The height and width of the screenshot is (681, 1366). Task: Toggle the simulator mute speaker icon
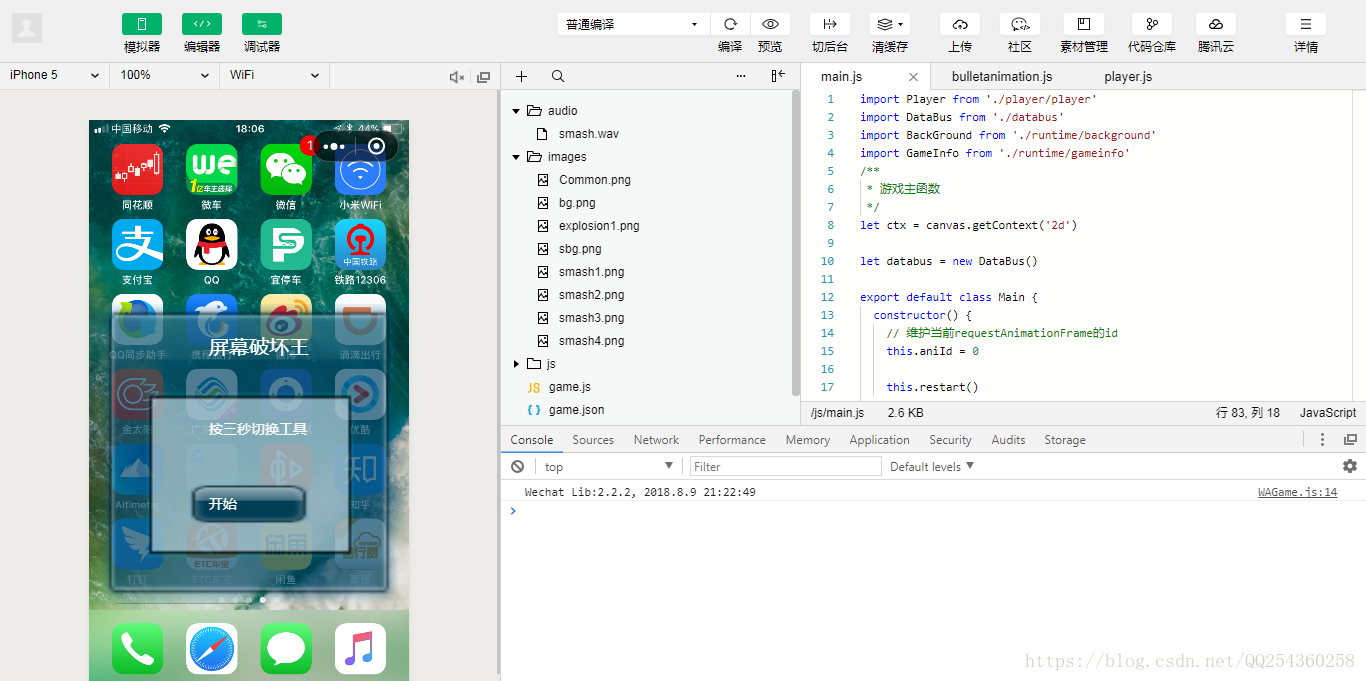pyautogui.click(x=457, y=76)
